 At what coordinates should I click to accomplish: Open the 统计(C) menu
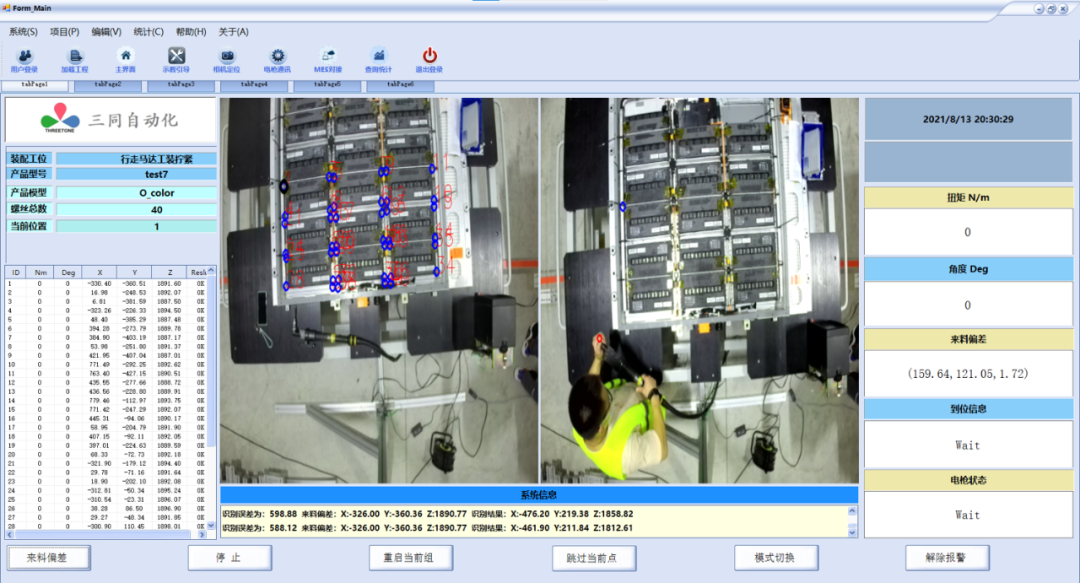[148, 32]
